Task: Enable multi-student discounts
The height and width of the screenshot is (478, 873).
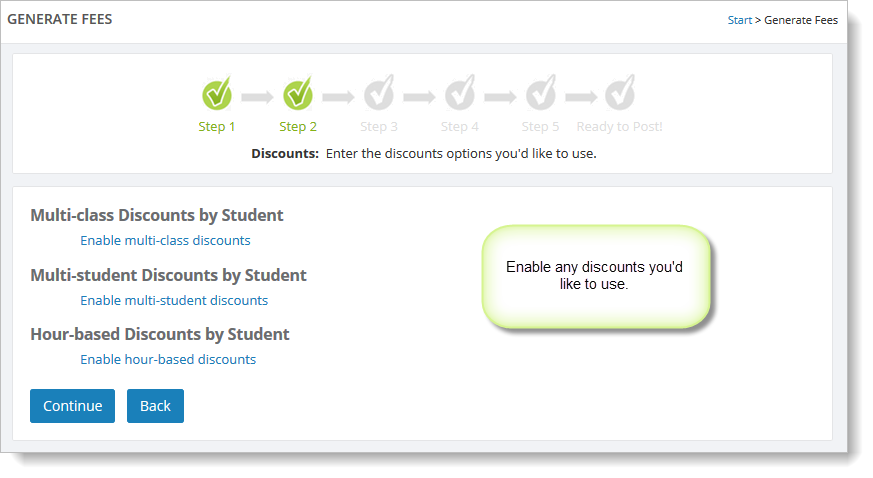Action: click(174, 300)
